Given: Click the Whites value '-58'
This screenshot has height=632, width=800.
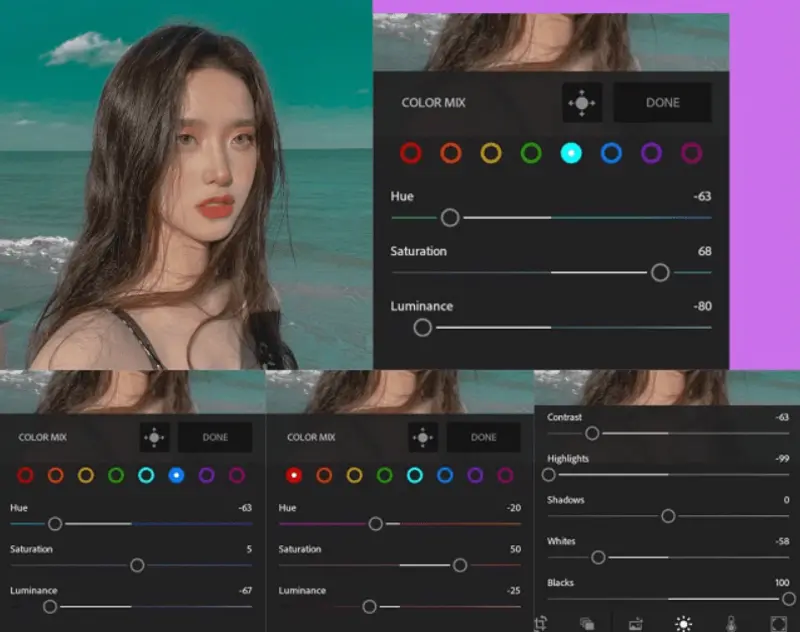Looking at the screenshot, I should point(782,541).
